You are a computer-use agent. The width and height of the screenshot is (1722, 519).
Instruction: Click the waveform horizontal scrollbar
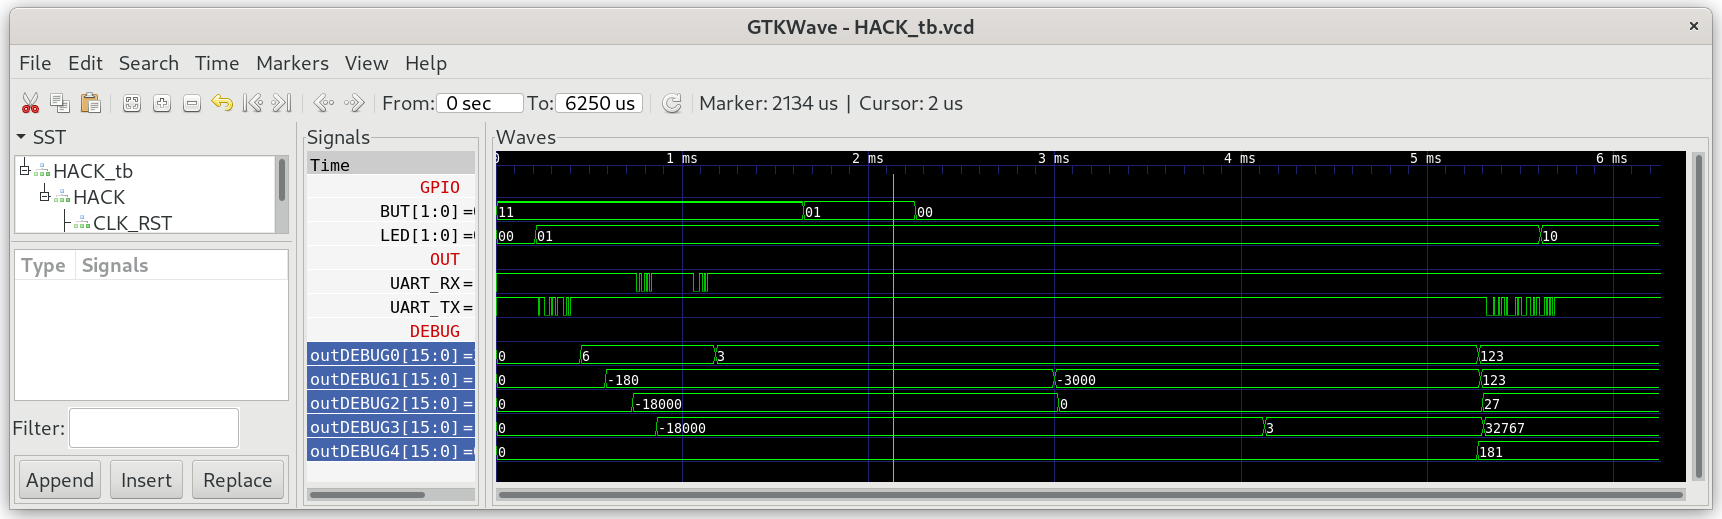[1090, 494]
